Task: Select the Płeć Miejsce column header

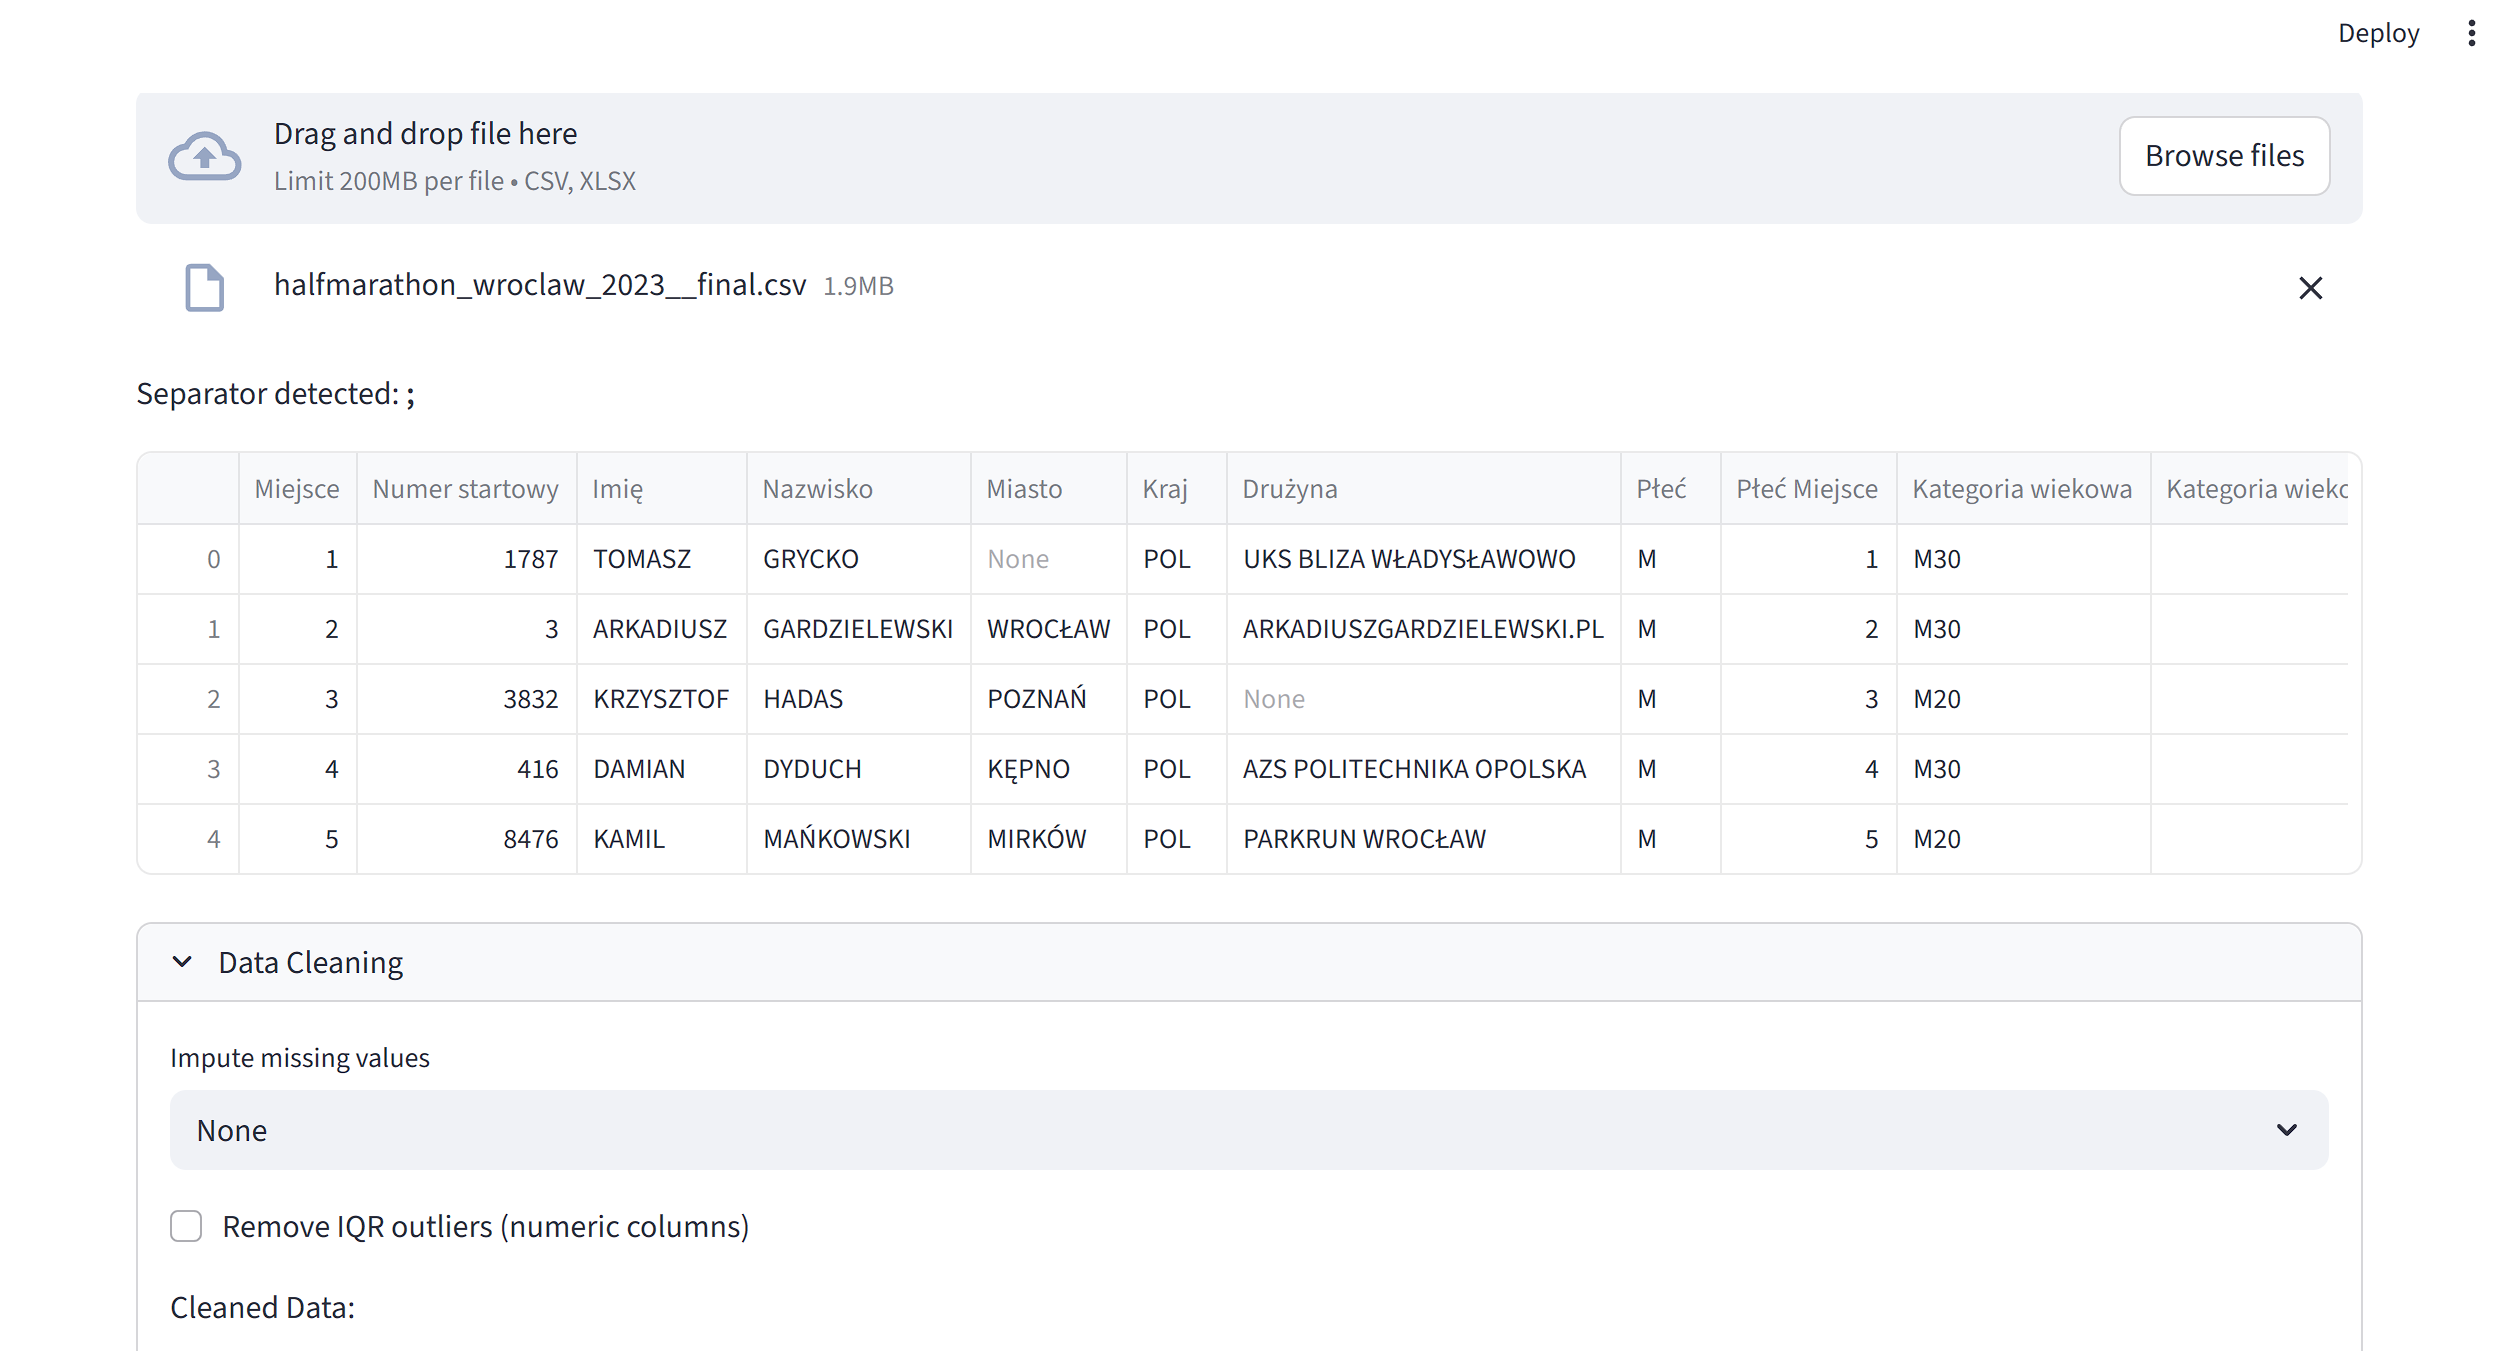Action: [1806, 489]
